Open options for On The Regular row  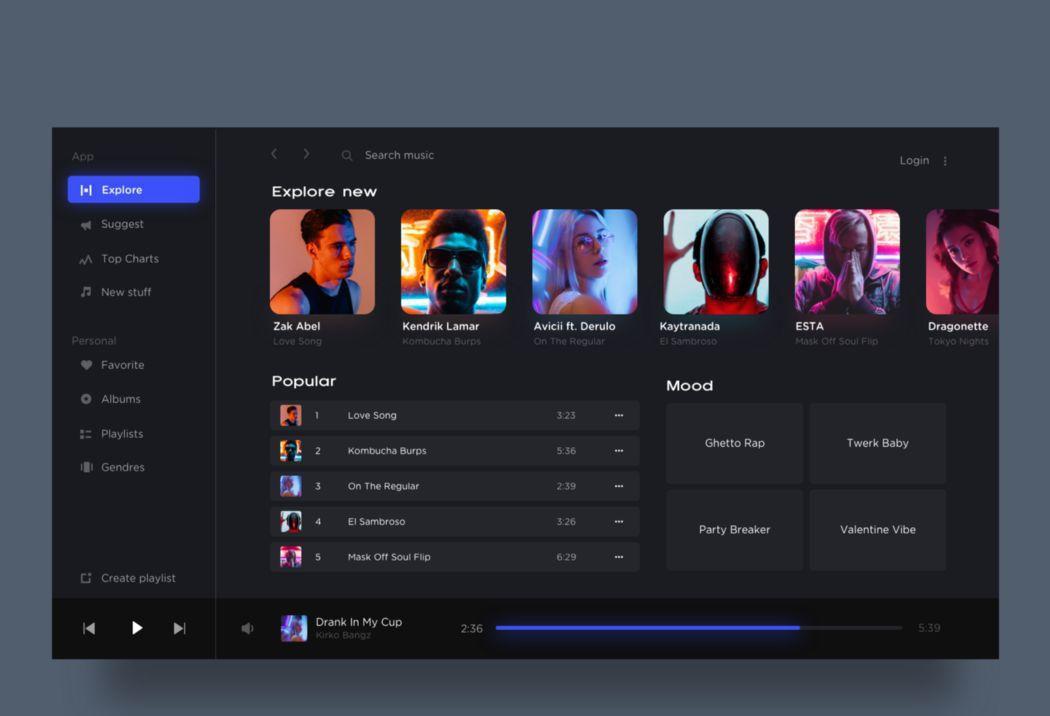pyautogui.click(x=619, y=486)
